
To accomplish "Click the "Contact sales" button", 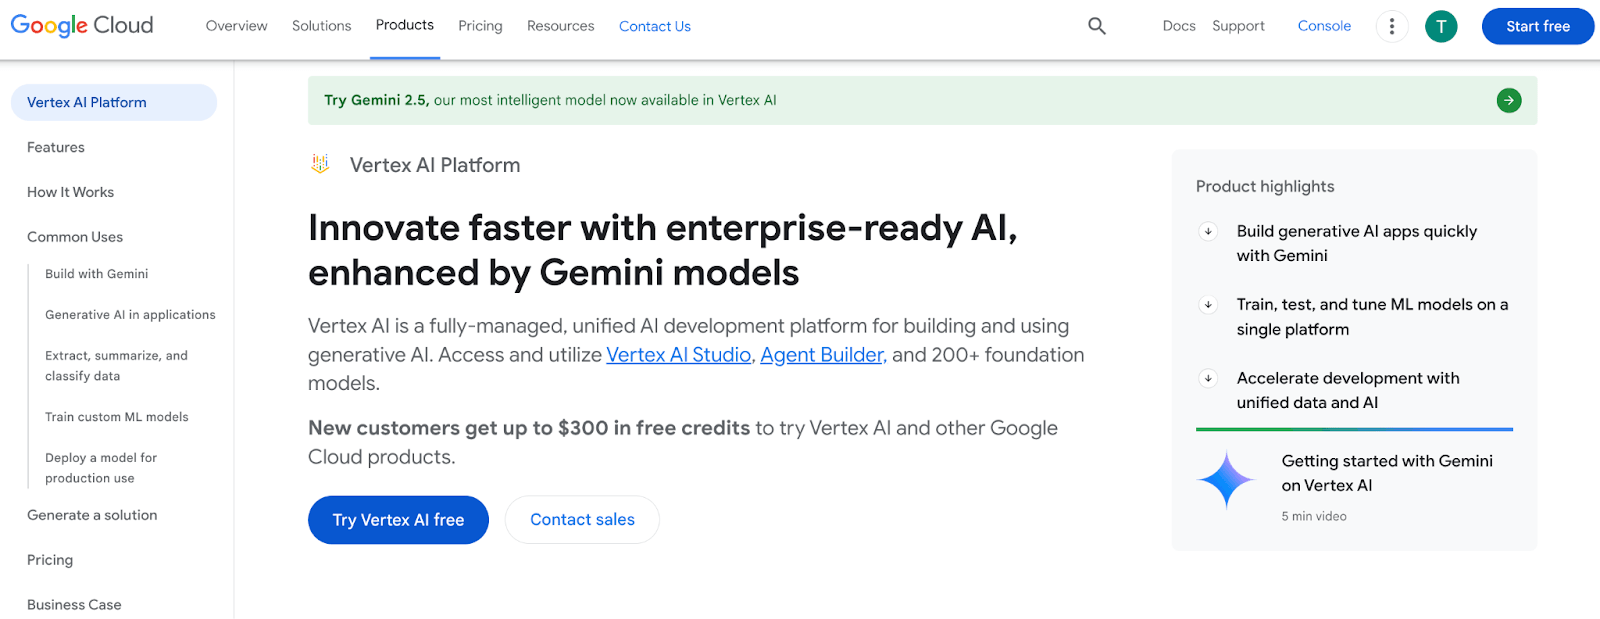I will [582, 520].
